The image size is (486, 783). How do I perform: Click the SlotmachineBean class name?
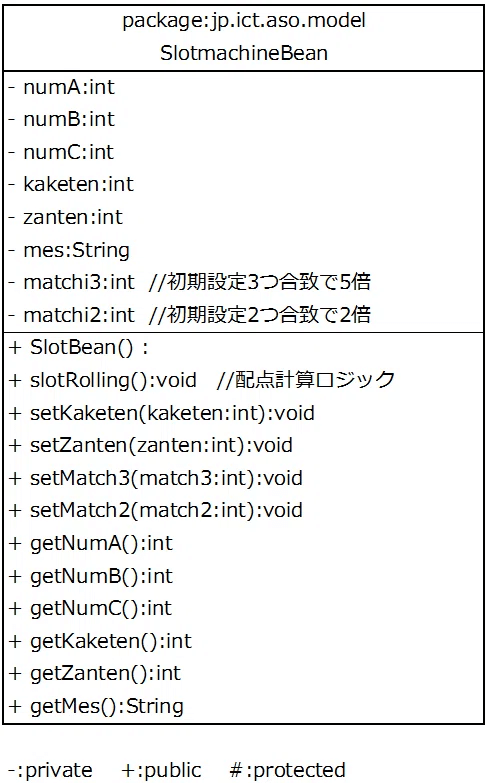click(244, 53)
